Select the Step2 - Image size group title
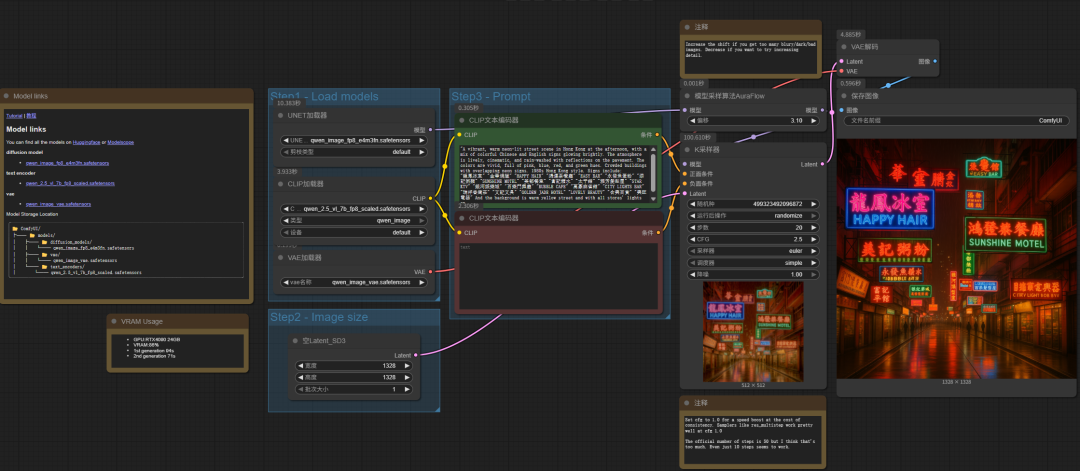The width and height of the screenshot is (1080, 471). 318,317
